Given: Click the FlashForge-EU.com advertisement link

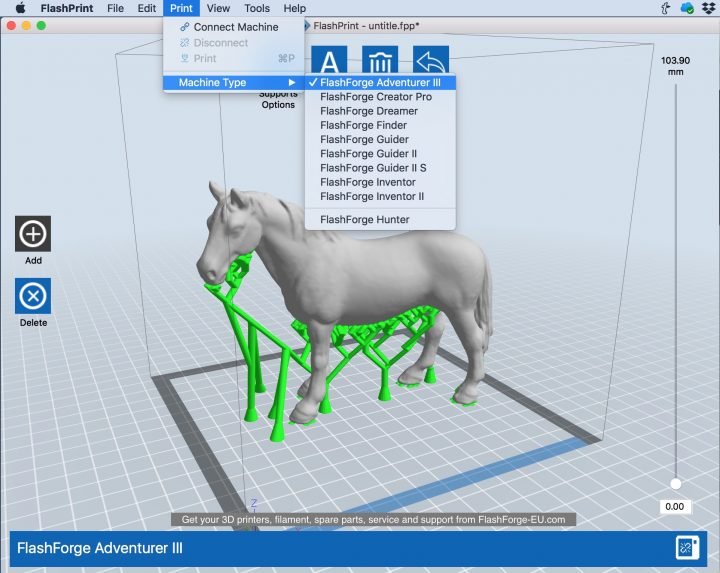Looking at the screenshot, I should 373,520.
